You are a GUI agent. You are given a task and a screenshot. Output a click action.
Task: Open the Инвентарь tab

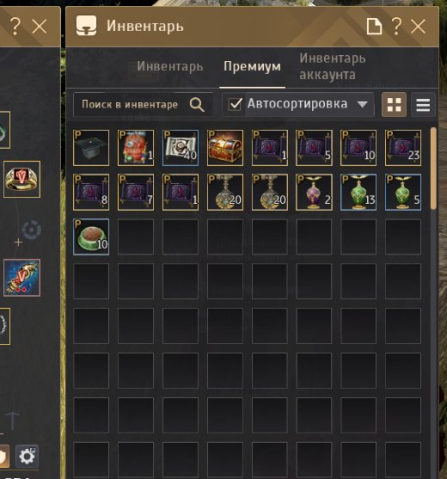(170, 66)
